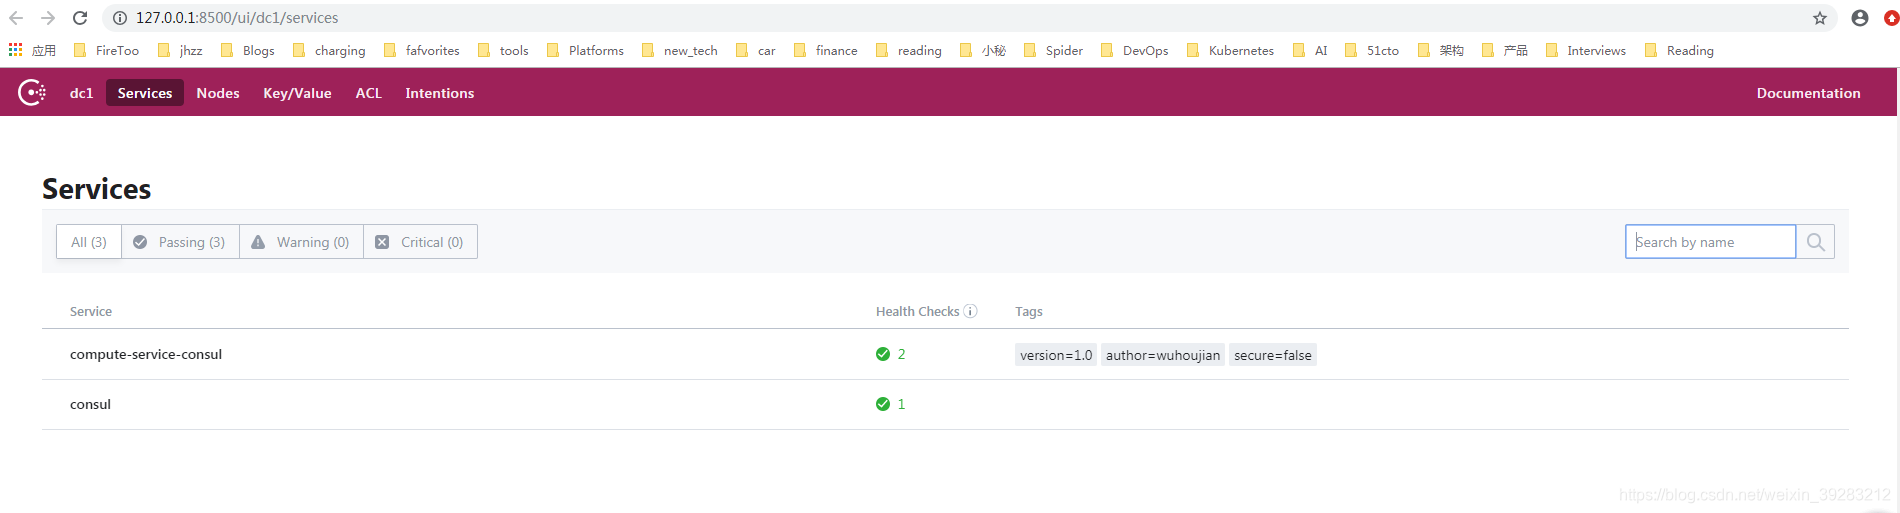The width and height of the screenshot is (1900, 513).
Task: Click the site info icon in address bar
Action: click(120, 18)
